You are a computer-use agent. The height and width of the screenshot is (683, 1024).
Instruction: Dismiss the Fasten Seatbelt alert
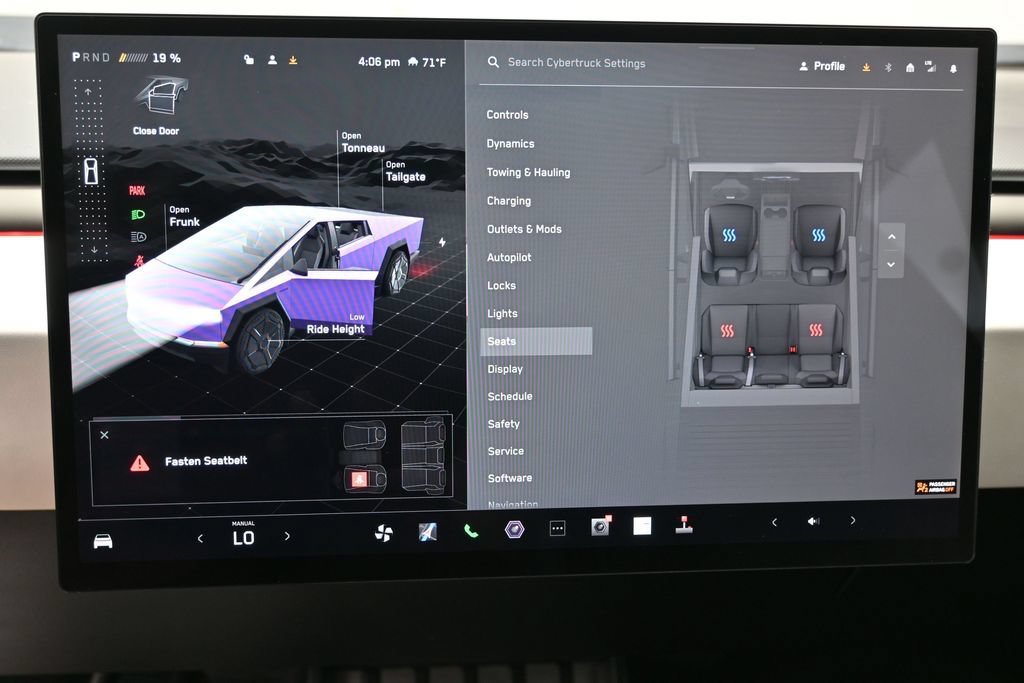[104, 435]
